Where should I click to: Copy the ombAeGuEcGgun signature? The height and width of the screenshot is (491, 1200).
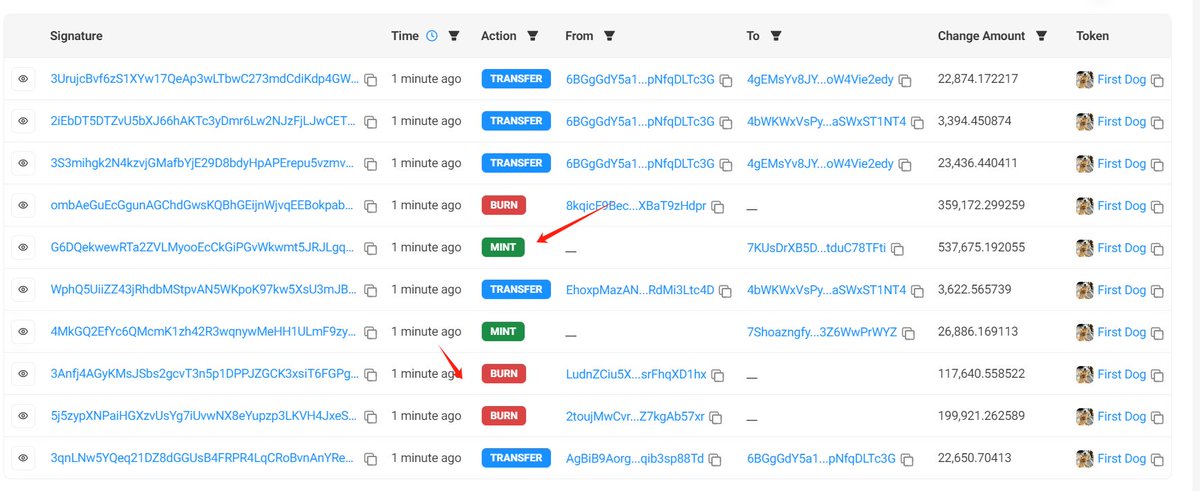tap(370, 206)
